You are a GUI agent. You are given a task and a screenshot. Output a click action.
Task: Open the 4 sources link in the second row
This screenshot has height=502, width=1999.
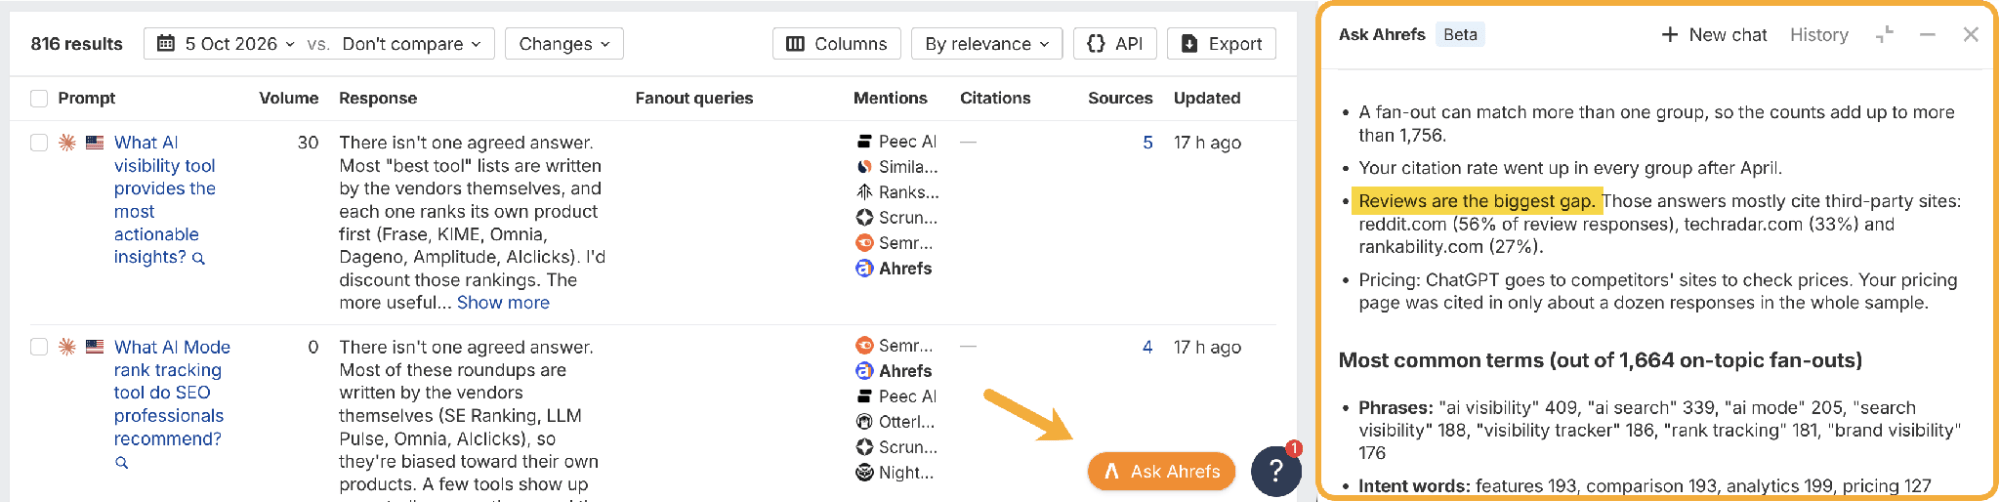pos(1147,347)
